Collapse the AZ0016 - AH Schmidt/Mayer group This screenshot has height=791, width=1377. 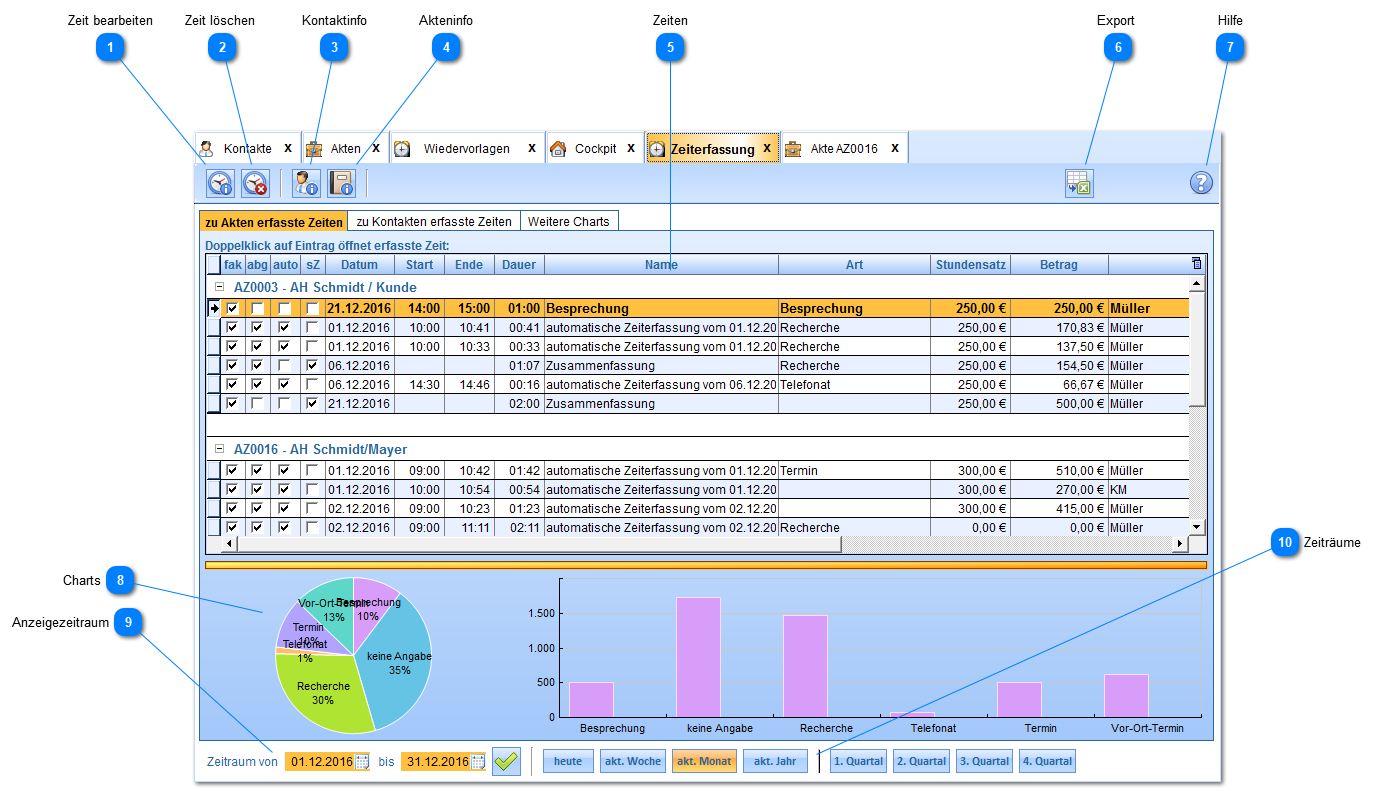pyautogui.click(x=220, y=450)
